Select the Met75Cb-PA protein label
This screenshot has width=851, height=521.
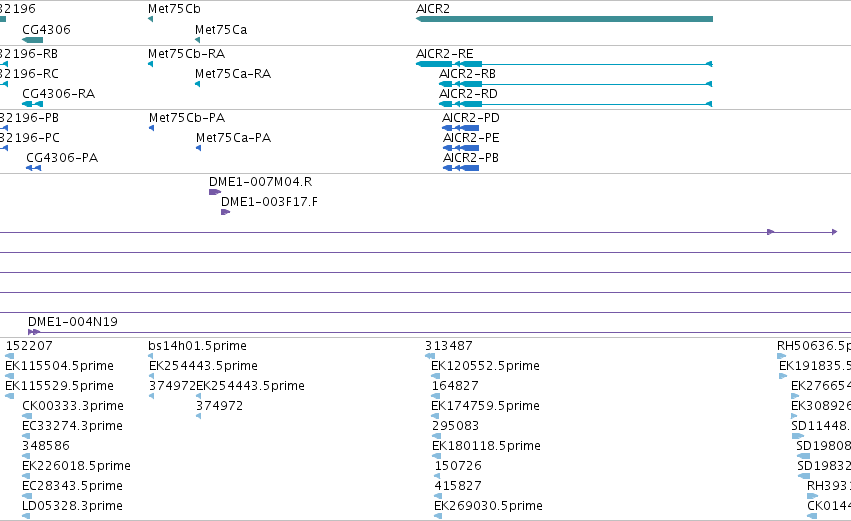pos(187,118)
